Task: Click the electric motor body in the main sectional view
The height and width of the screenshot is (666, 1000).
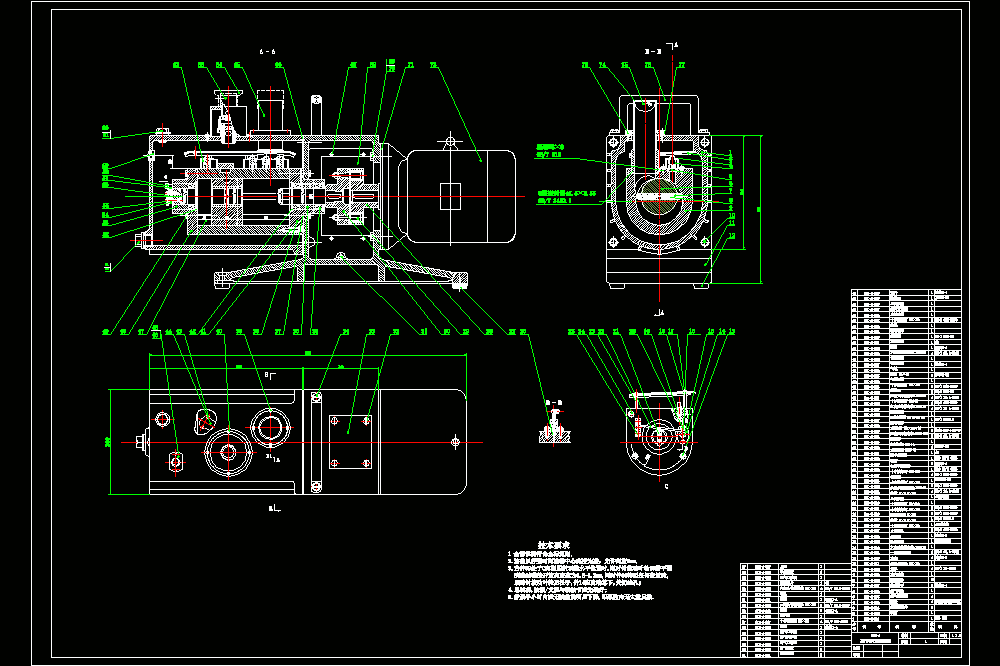Action: point(460,196)
